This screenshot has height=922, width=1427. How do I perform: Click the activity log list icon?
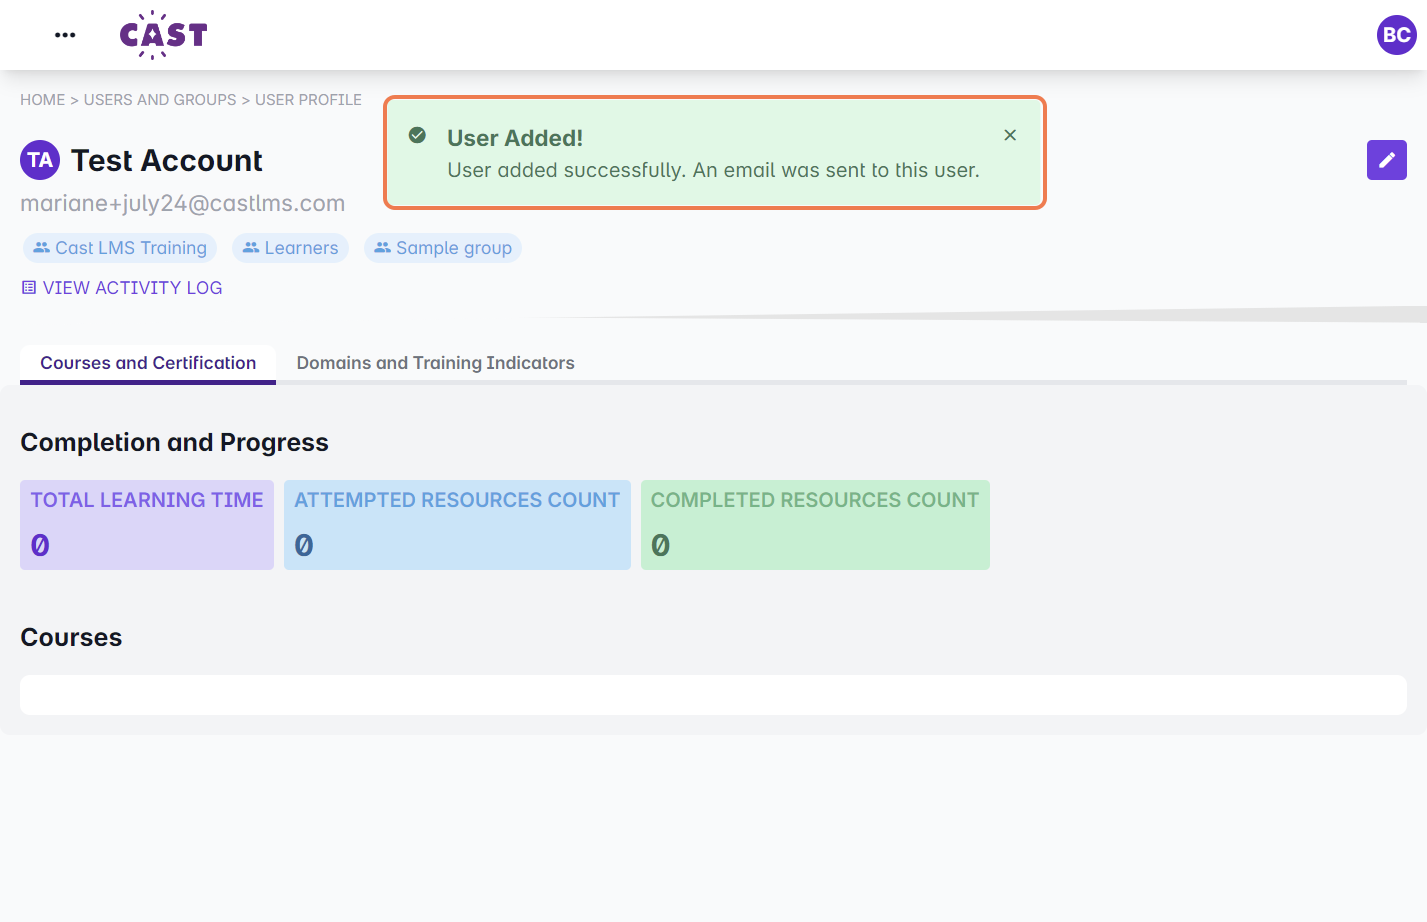[29, 288]
